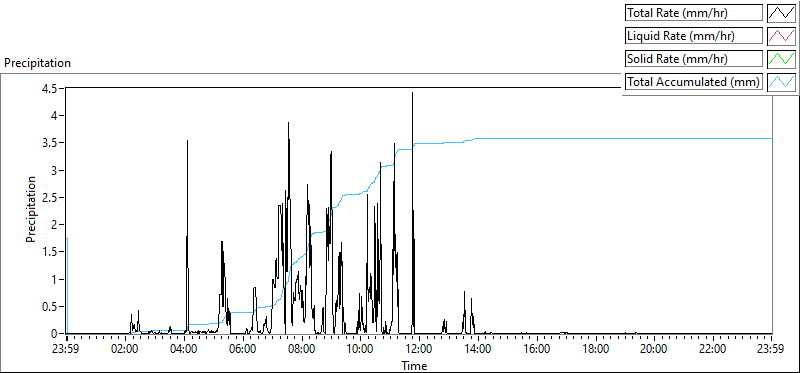Click the 14:00 time tick label

coord(478,350)
